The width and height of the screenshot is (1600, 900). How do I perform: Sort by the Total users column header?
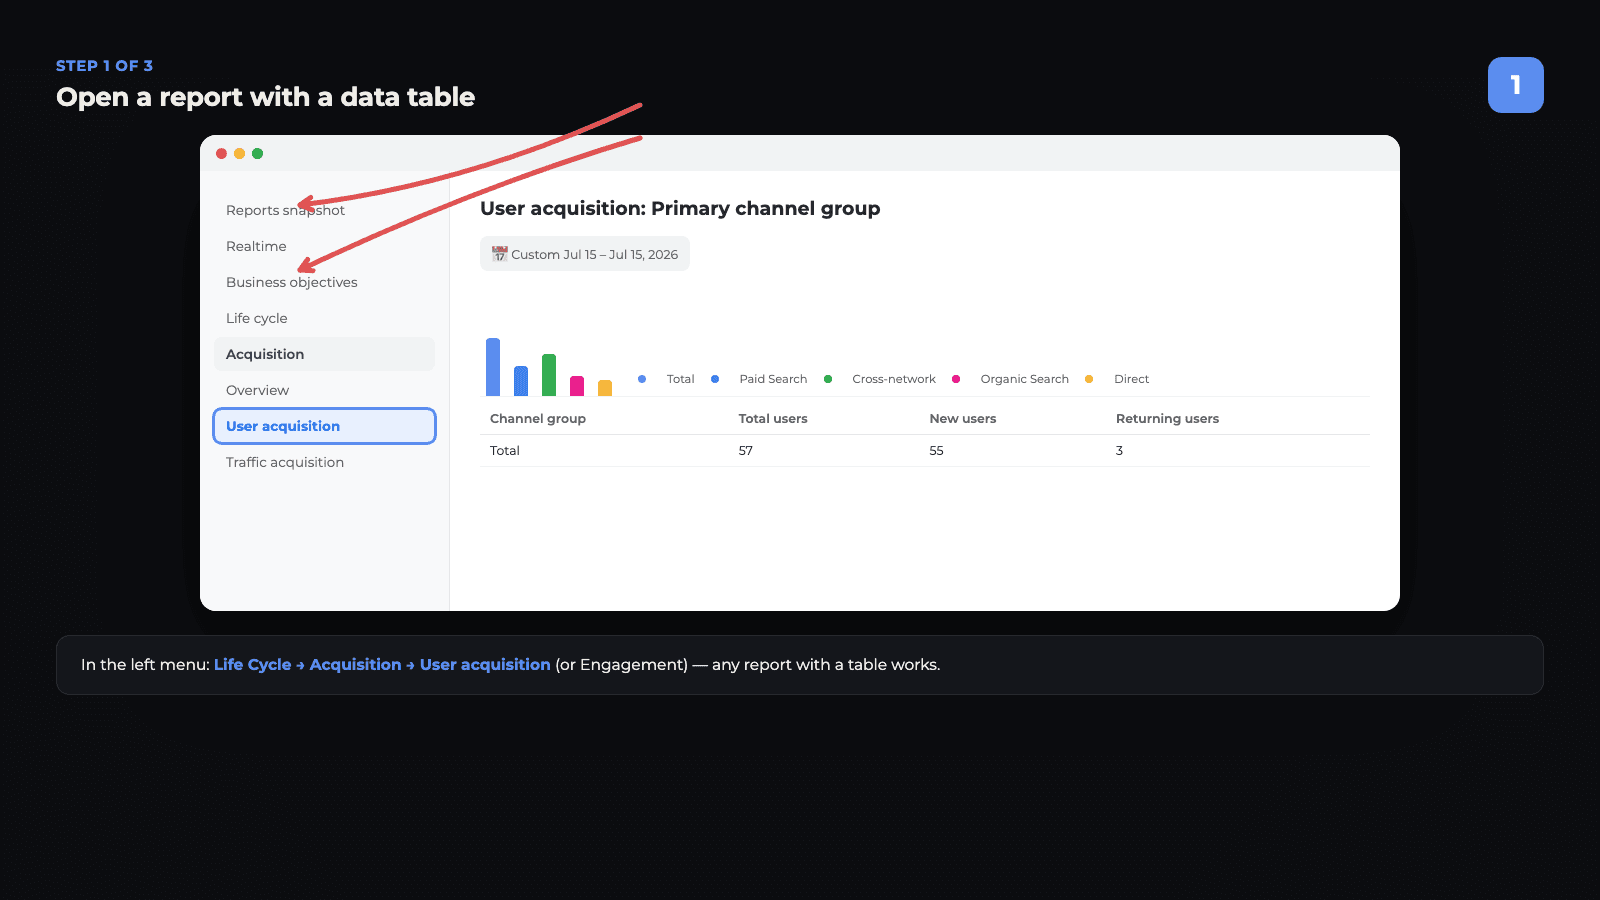[x=773, y=419]
